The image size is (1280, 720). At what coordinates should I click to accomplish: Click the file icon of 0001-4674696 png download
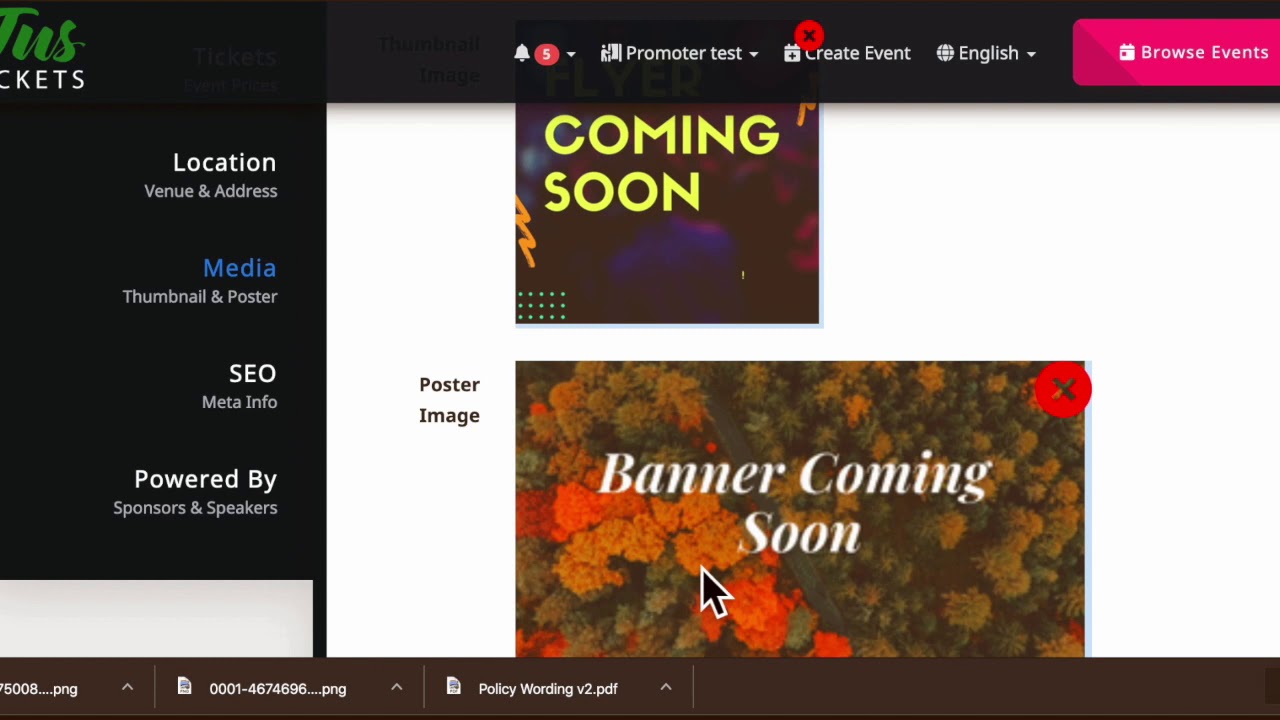click(x=184, y=686)
